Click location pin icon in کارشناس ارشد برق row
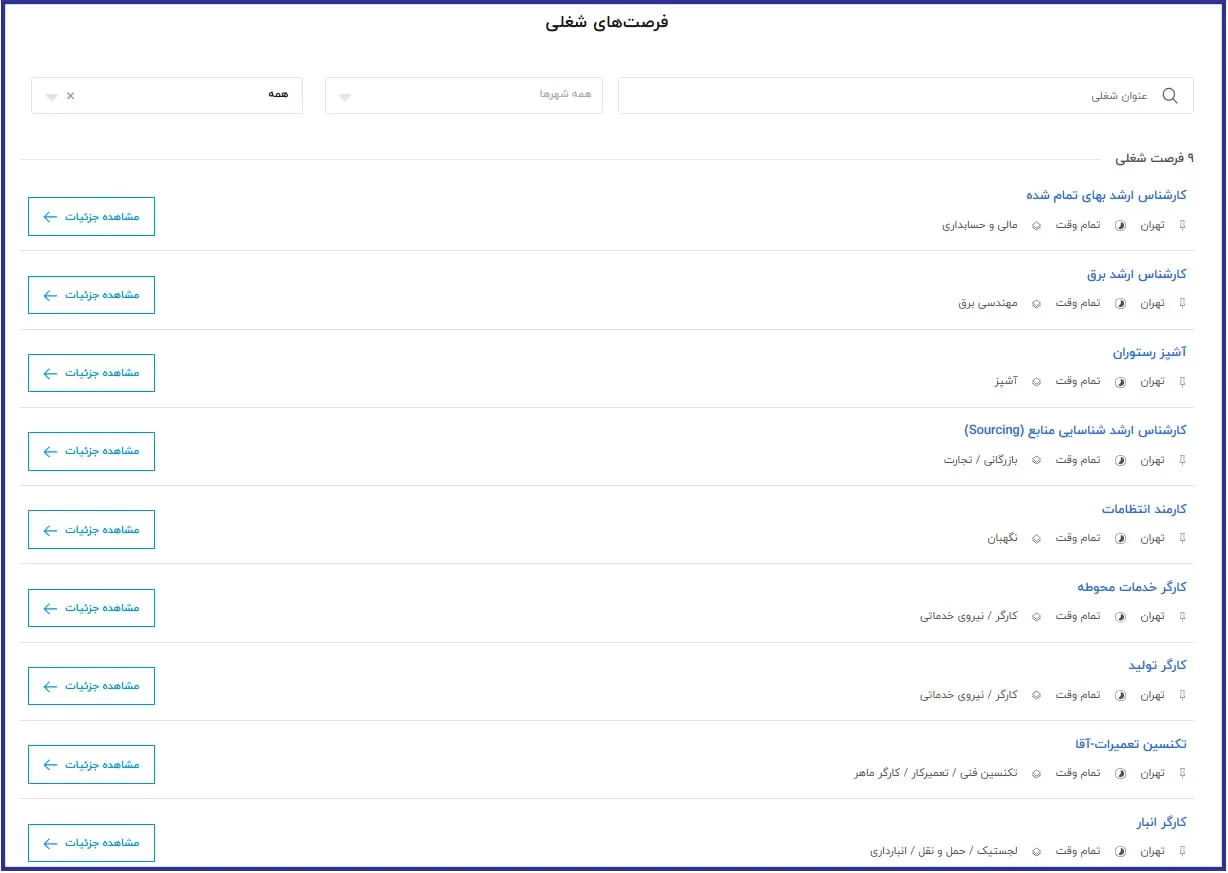1228x873 pixels. click(1183, 303)
